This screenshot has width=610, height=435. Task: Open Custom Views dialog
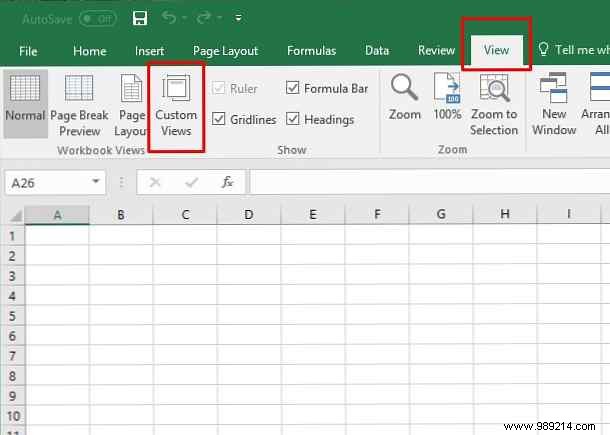(176, 106)
